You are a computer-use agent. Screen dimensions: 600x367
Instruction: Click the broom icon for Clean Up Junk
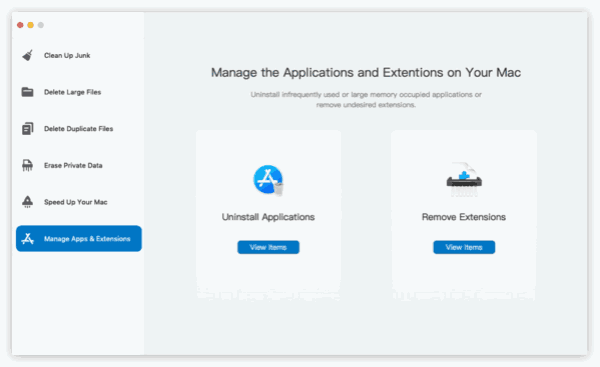click(27, 55)
